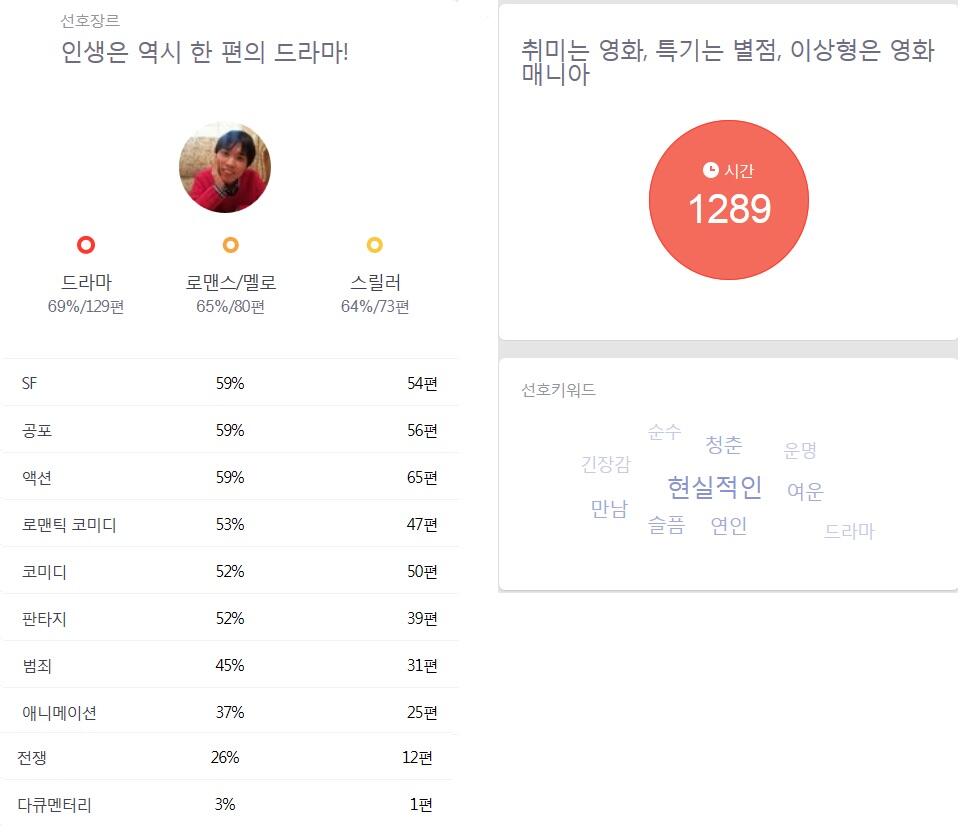Select the 현실적인 keyword
The width and height of the screenshot is (974, 840).
pyautogui.click(x=714, y=487)
